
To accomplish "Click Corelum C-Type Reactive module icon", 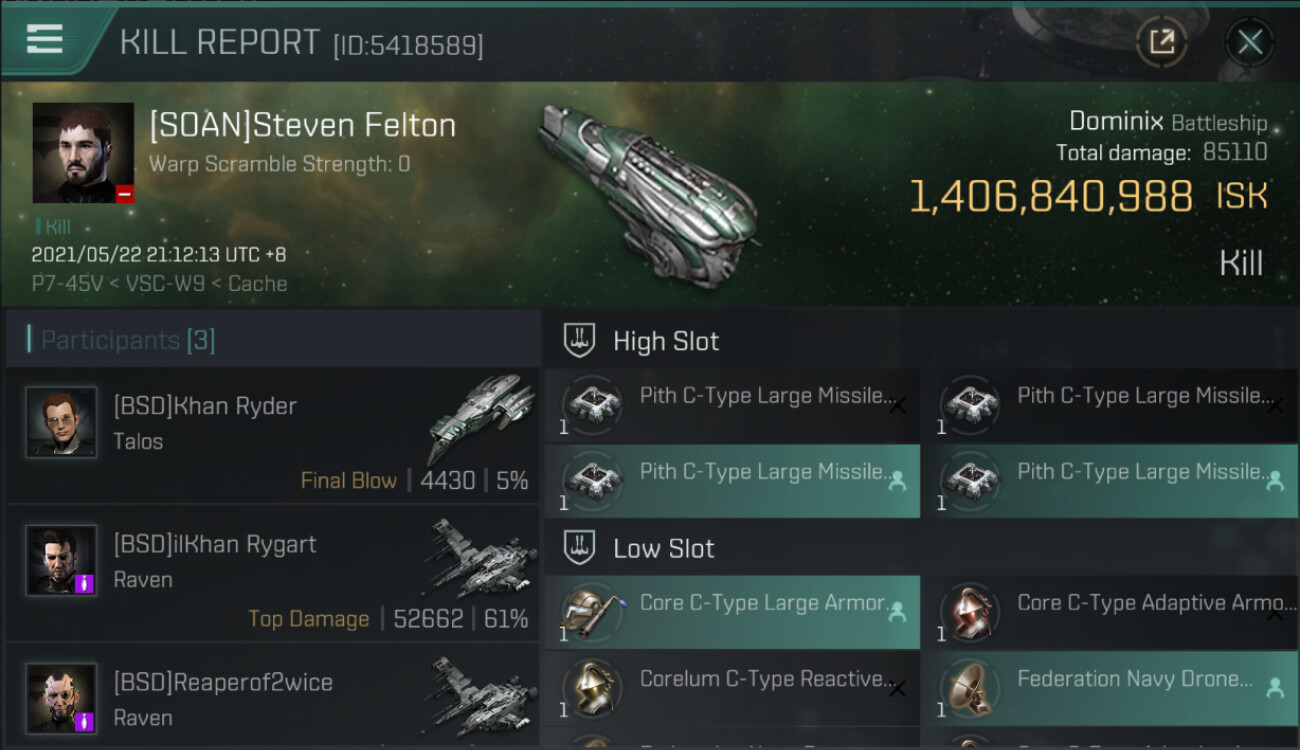I will pos(591,688).
